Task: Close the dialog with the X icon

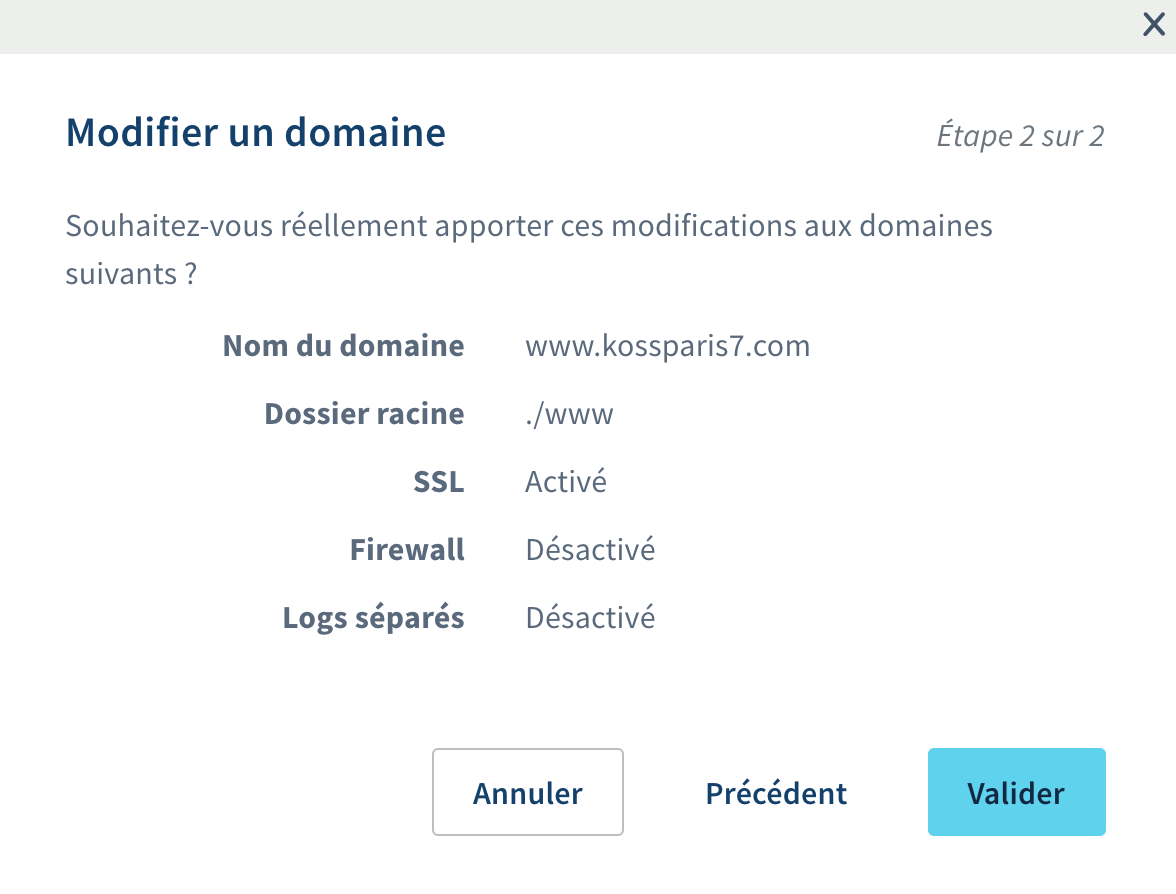Action: point(1154,26)
